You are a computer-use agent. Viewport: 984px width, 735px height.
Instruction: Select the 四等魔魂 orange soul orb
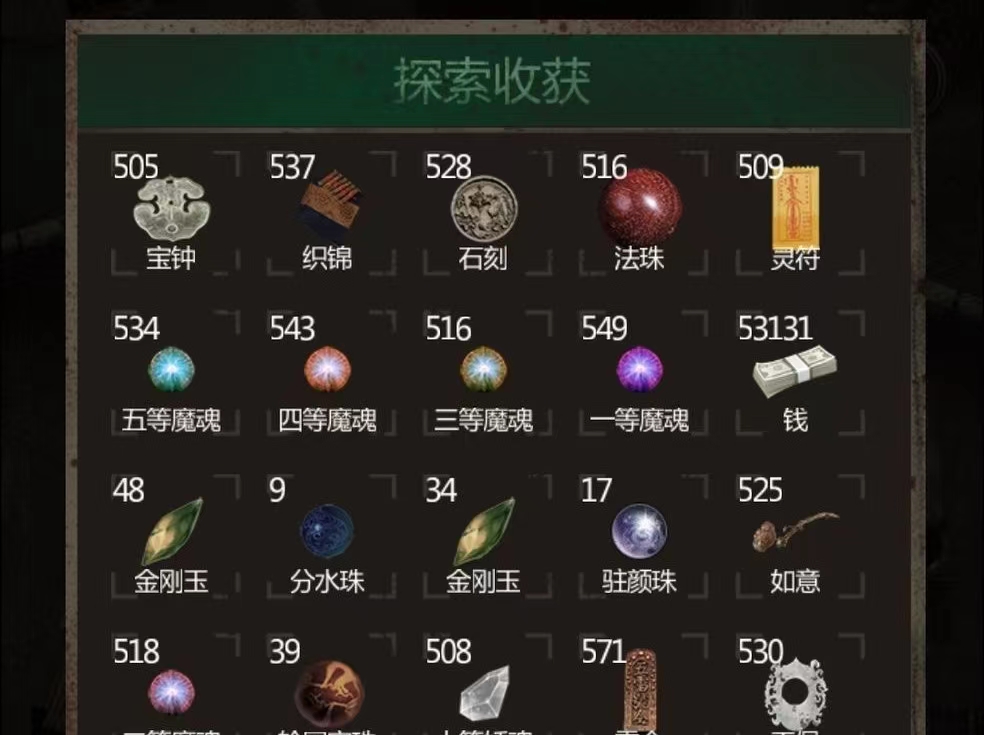pyautogui.click(x=328, y=370)
